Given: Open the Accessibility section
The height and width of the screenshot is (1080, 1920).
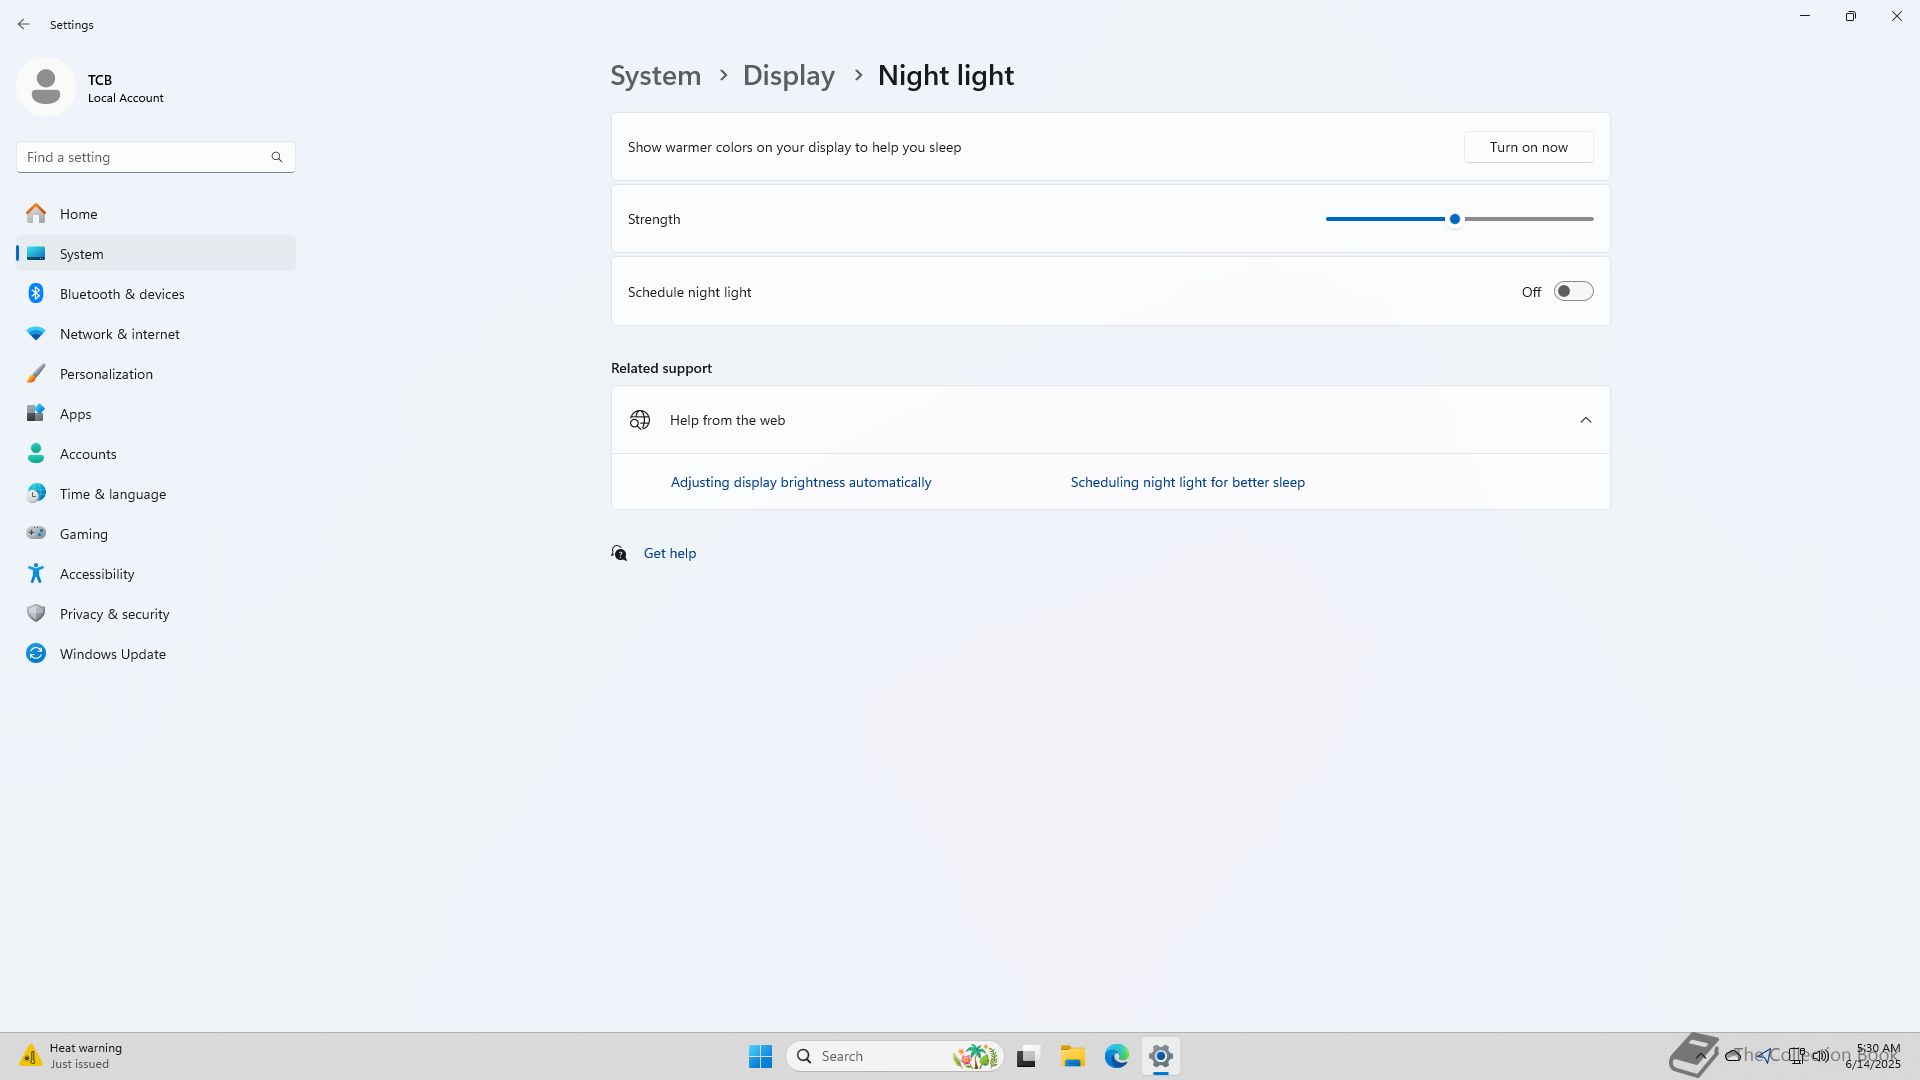Looking at the screenshot, I should point(96,574).
